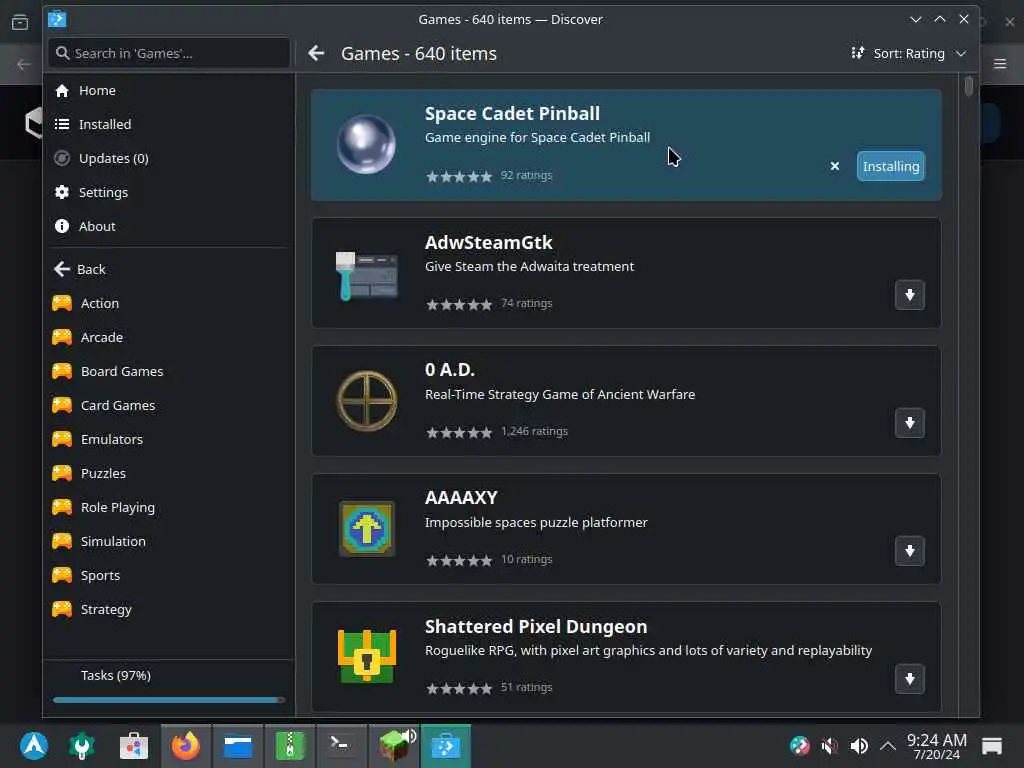Viewport: 1024px width, 768px height.
Task: Open the file manager from taskbar
Action: (238, 746)
